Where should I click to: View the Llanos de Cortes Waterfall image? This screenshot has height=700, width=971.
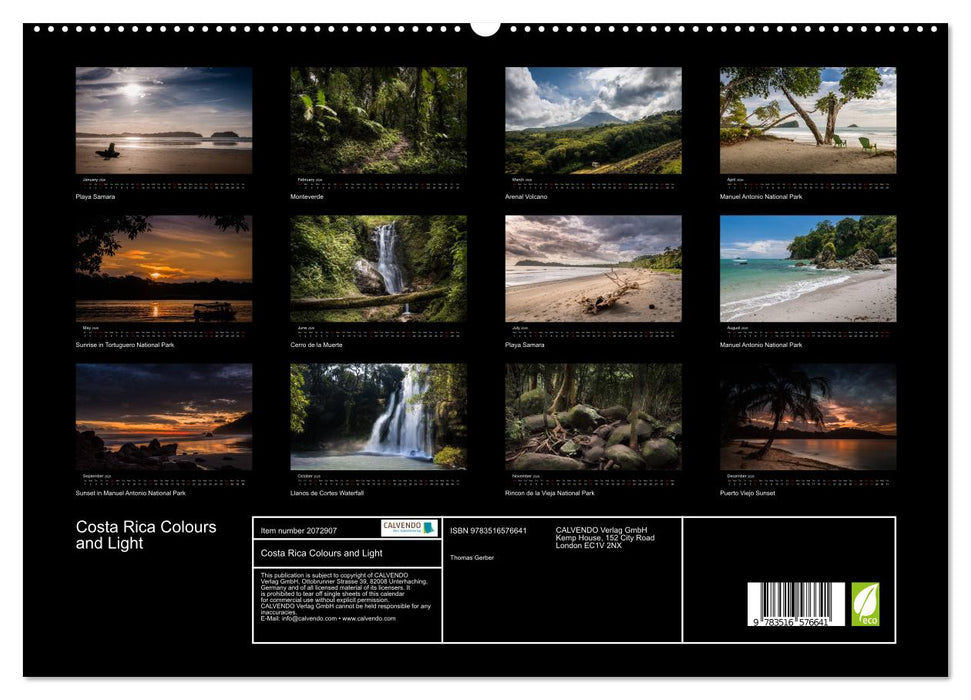[x=380, y=420]
